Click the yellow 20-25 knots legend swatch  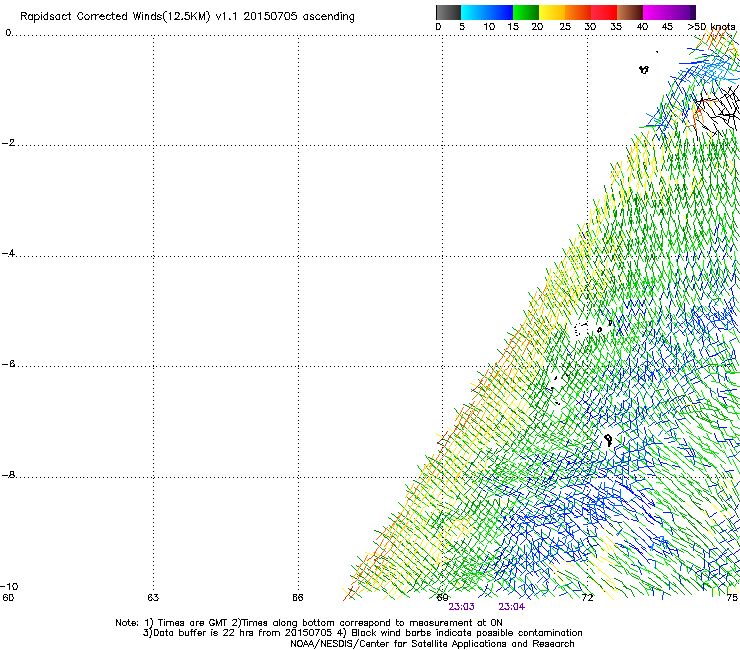pyautogui.click(x=552, y=12)
